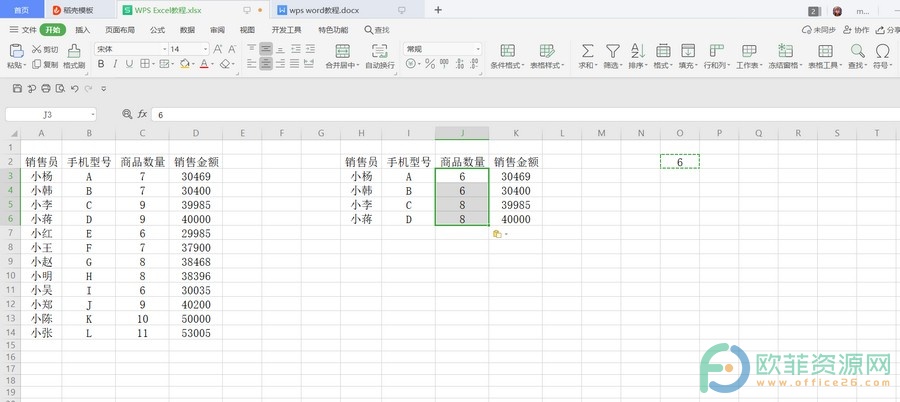Click the search (查找) box in menu bar
This screenshot has width=900, height=402.
click(x=377, y=30)
